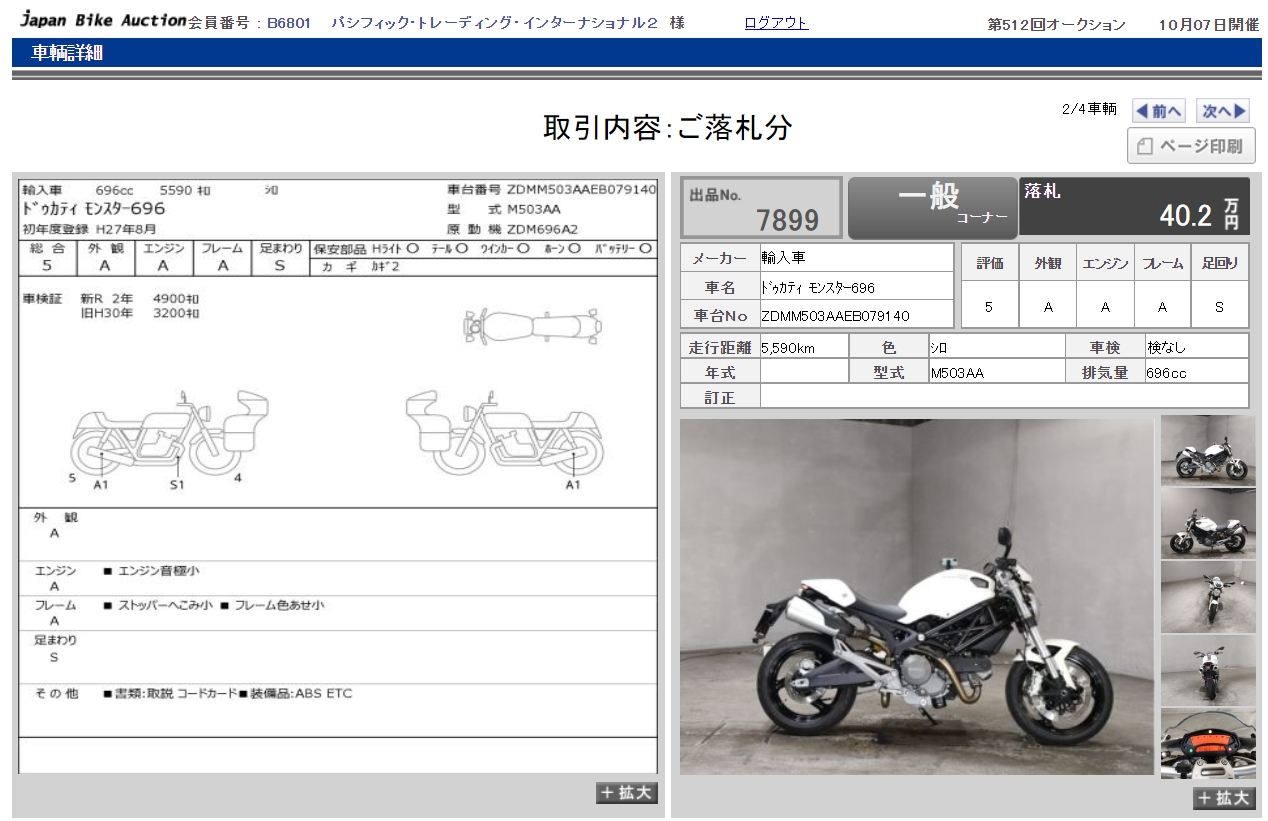Image resolution: width=1268 pixels, height=821 pixels.
Task: Select fifth thumbnail showing orange instrument cluster
Action: pyautogui.click(x=1208, y=744)
